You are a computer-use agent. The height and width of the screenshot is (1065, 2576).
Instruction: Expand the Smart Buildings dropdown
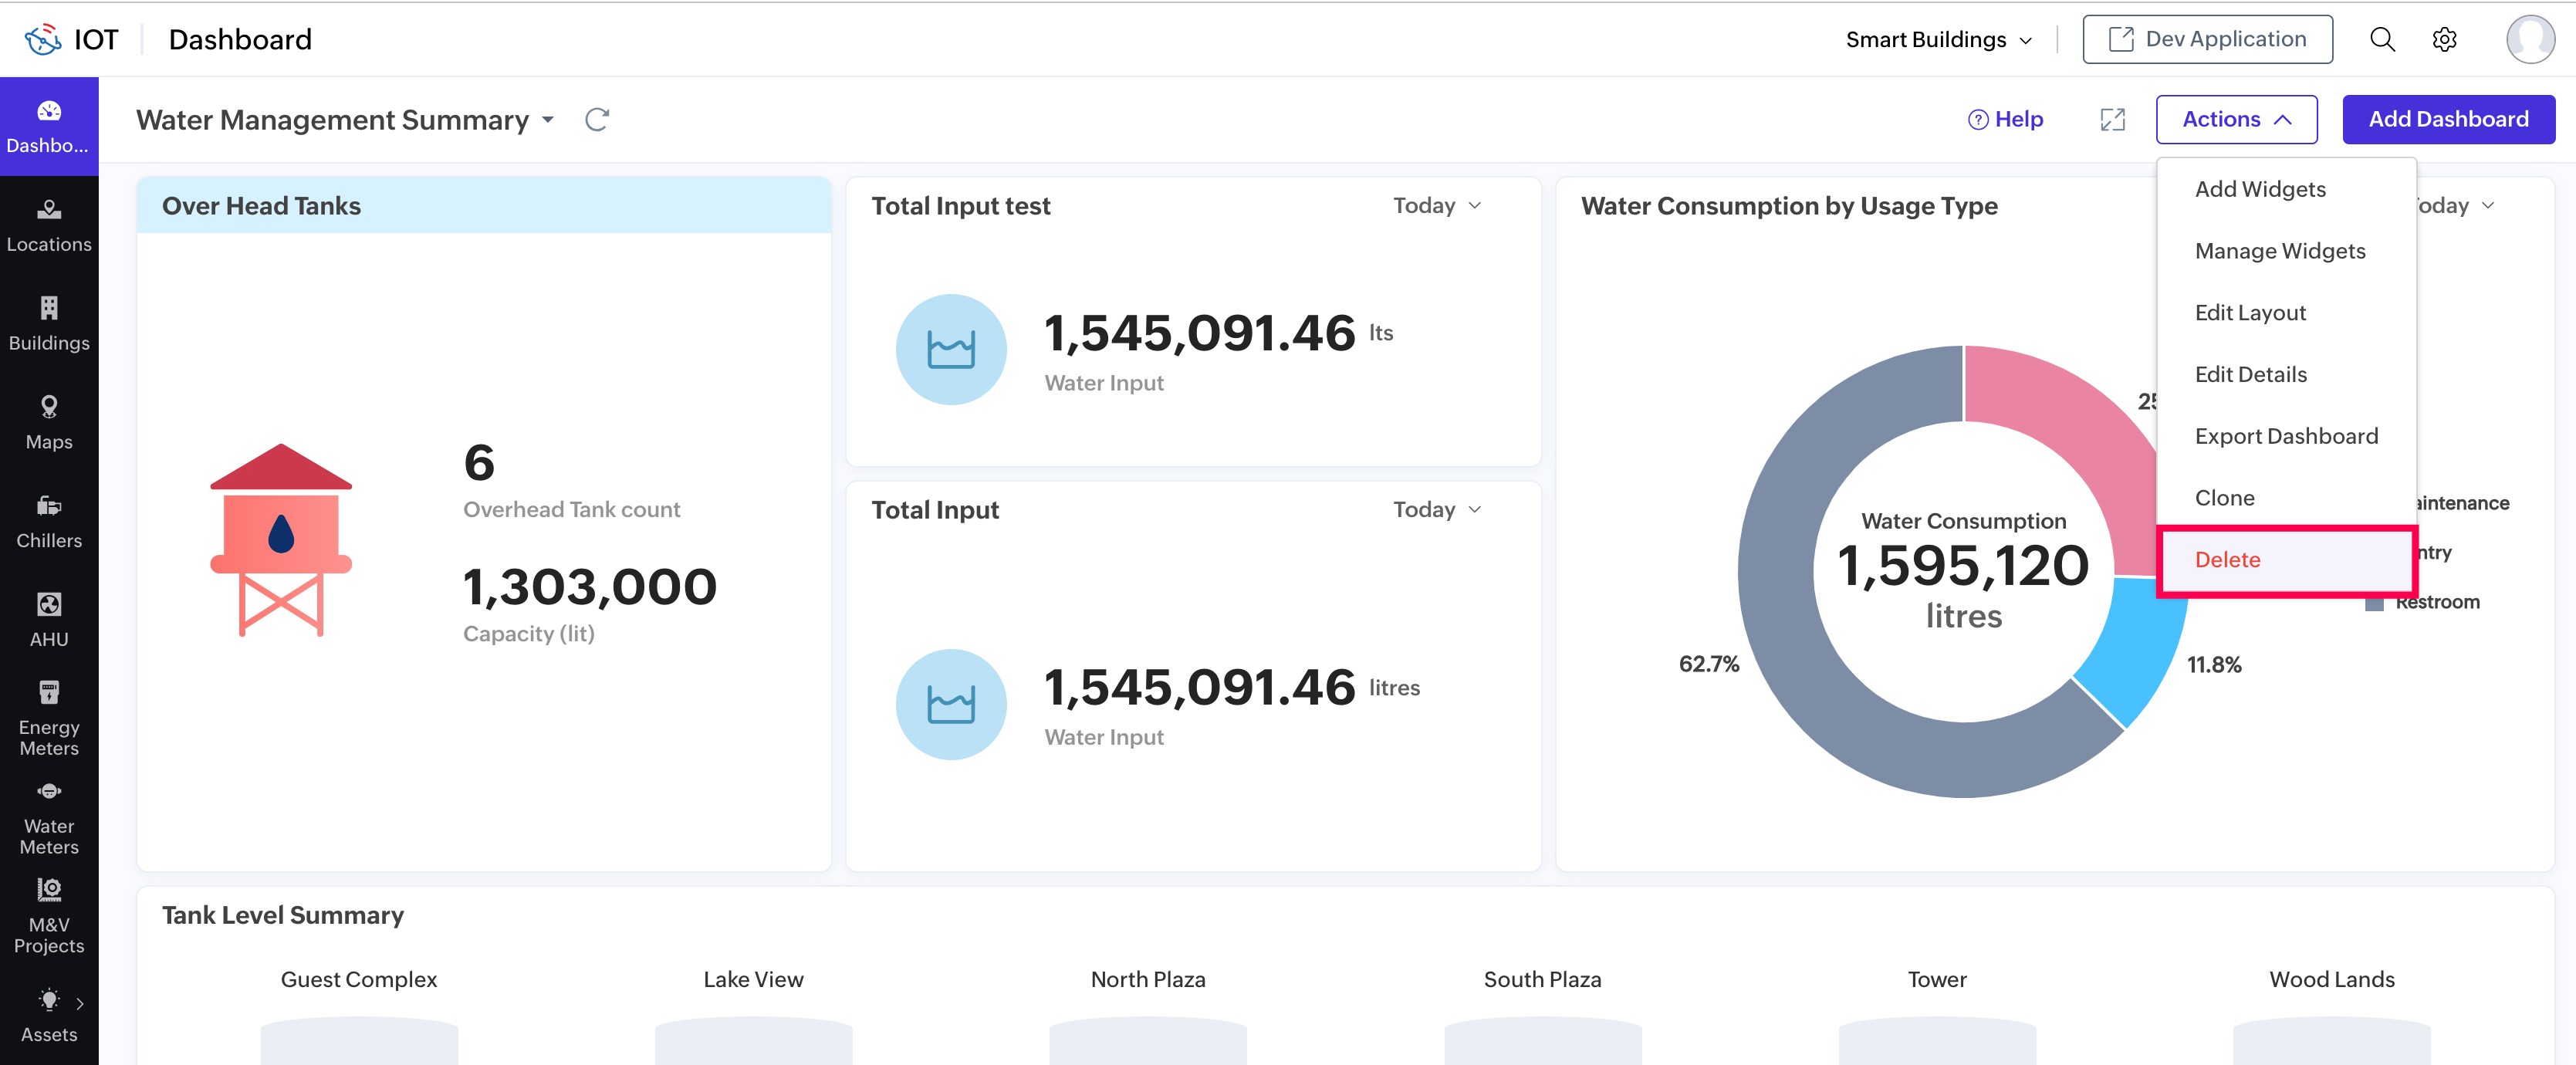tap(1938, 40)
